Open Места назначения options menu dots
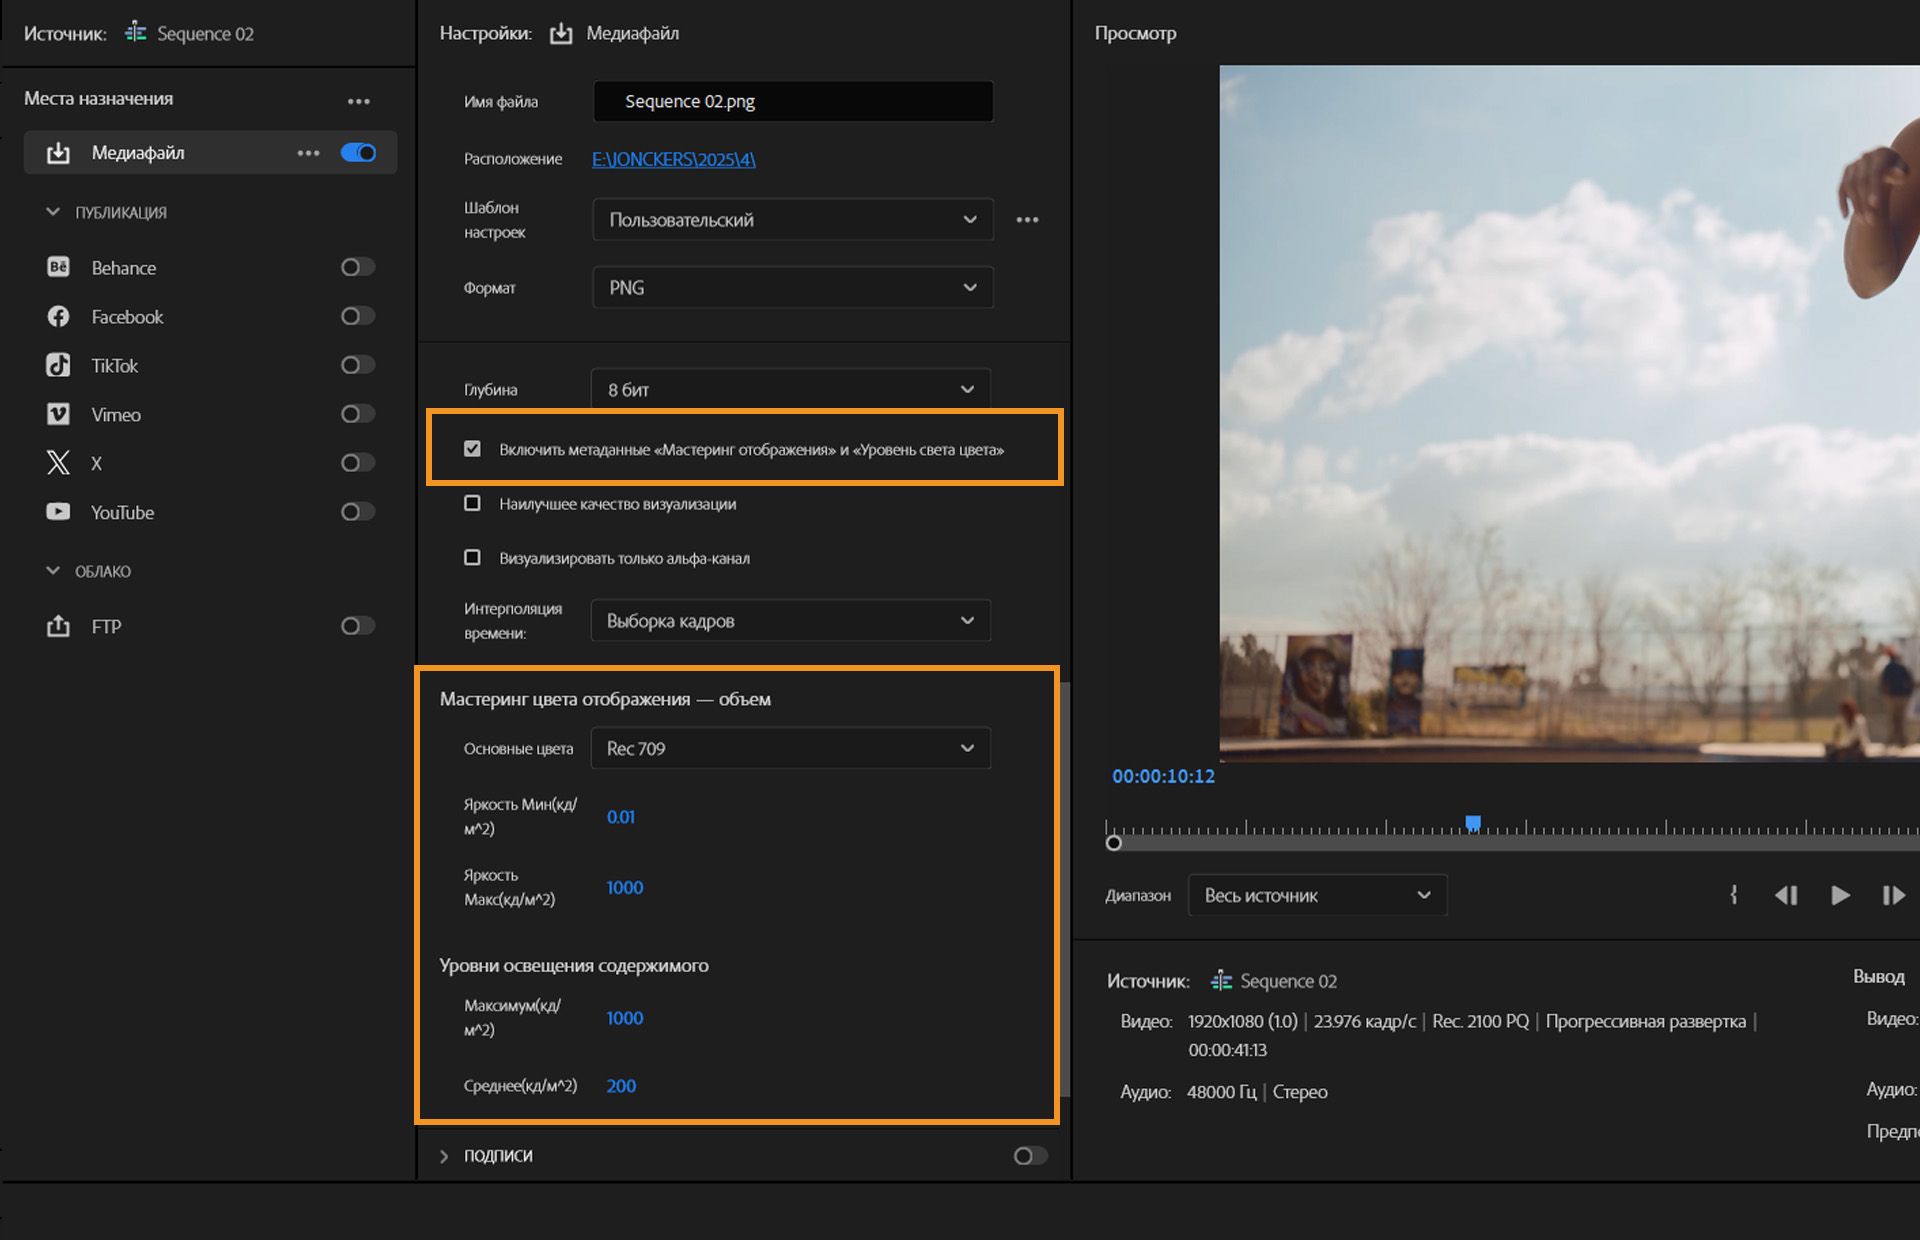 pos(358,101)
